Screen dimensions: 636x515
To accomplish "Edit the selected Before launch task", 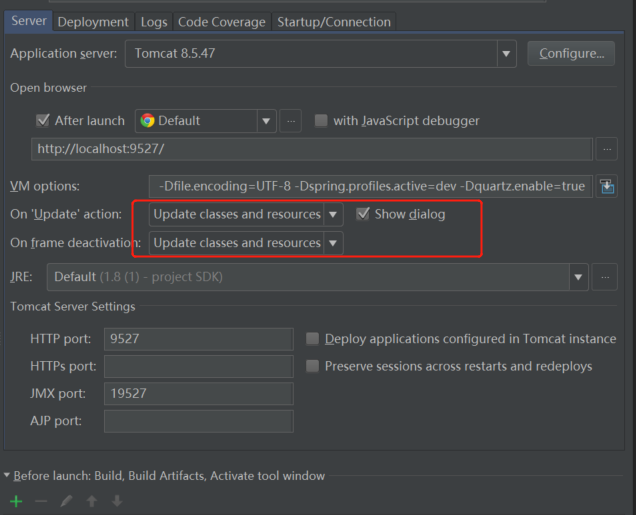I will click(x=66, y=502).
